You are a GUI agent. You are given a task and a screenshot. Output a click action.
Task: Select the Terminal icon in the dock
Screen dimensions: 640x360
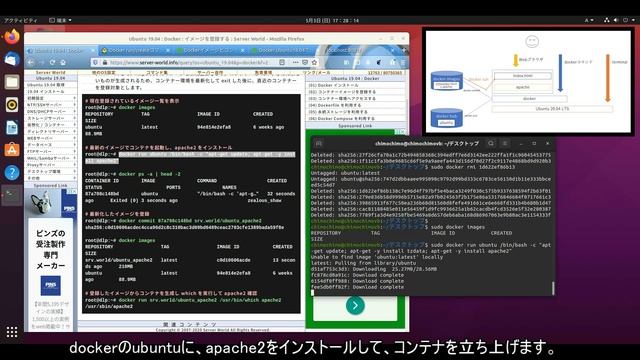coord(12,195)
